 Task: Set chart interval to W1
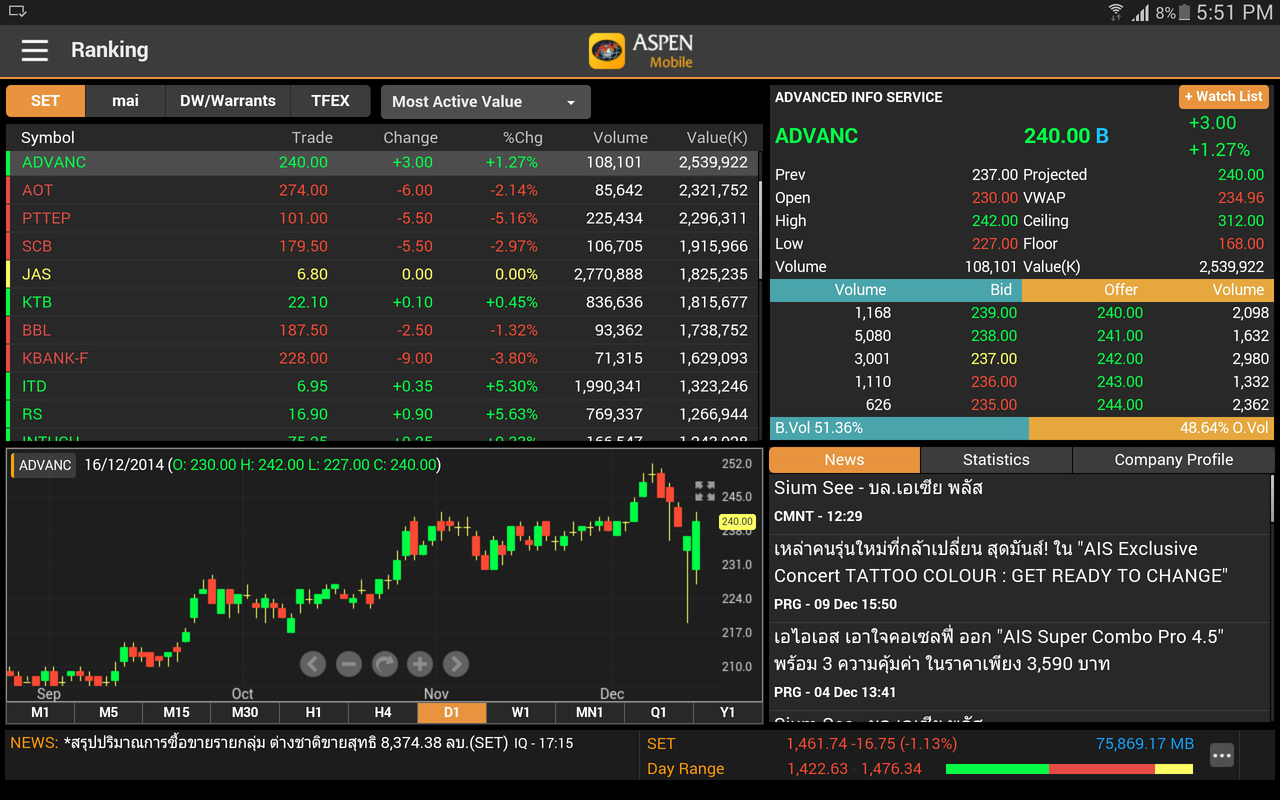pyautogui.click(x=521, y=713)
